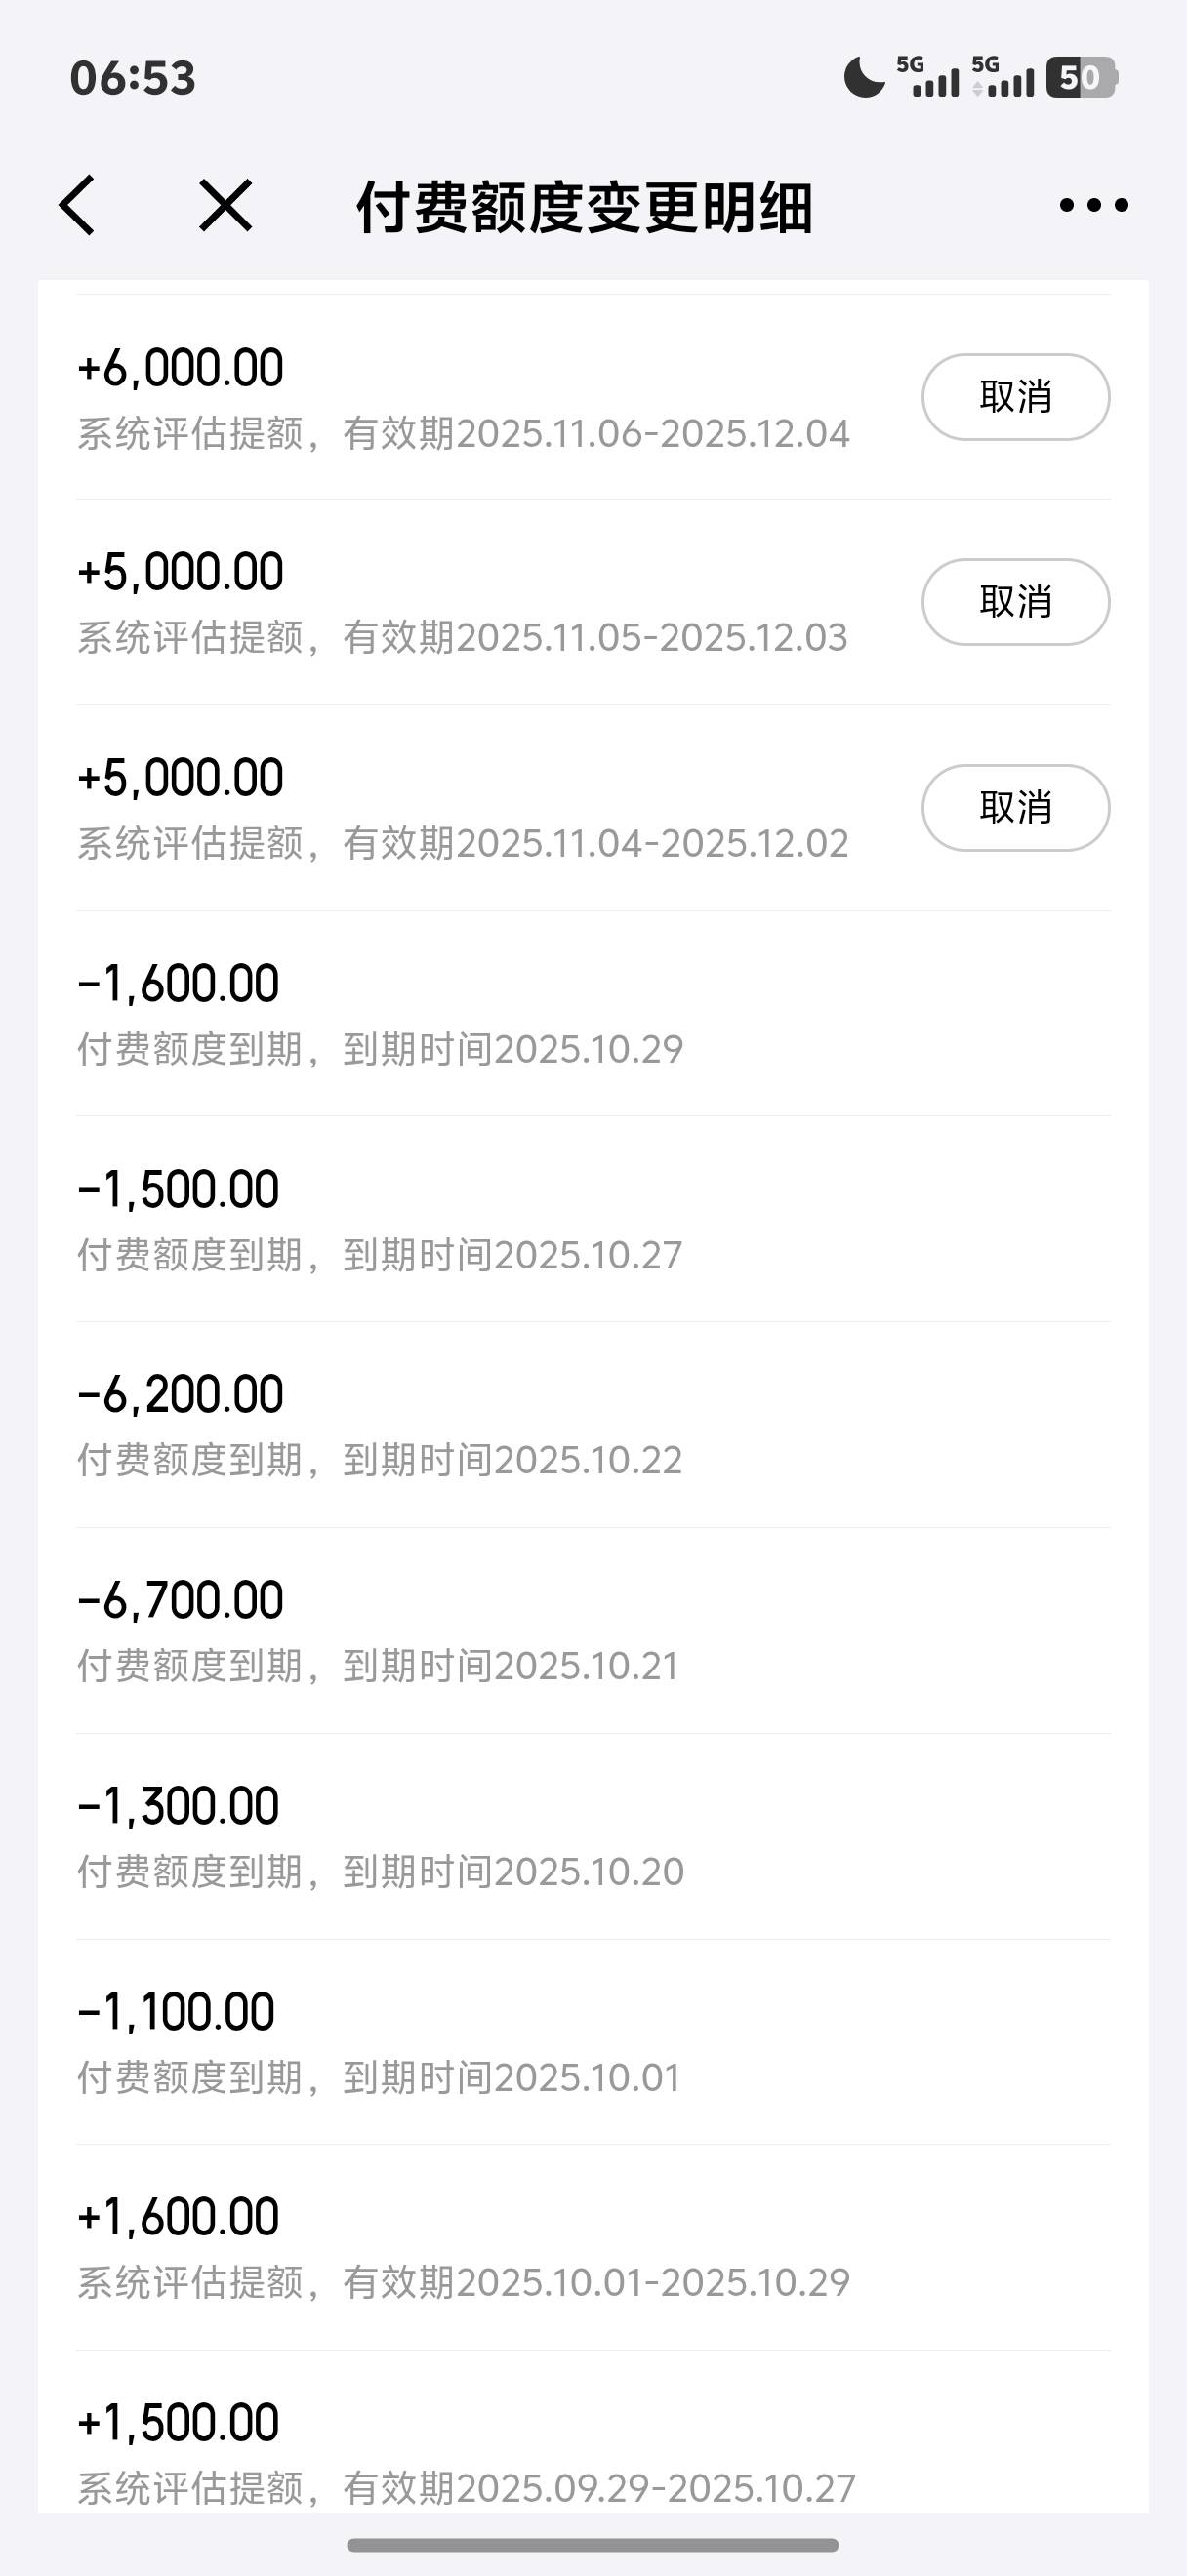
Task: Tap the first 5G signal strength icon
Action: pyautogui.click(x=927, y=78)
